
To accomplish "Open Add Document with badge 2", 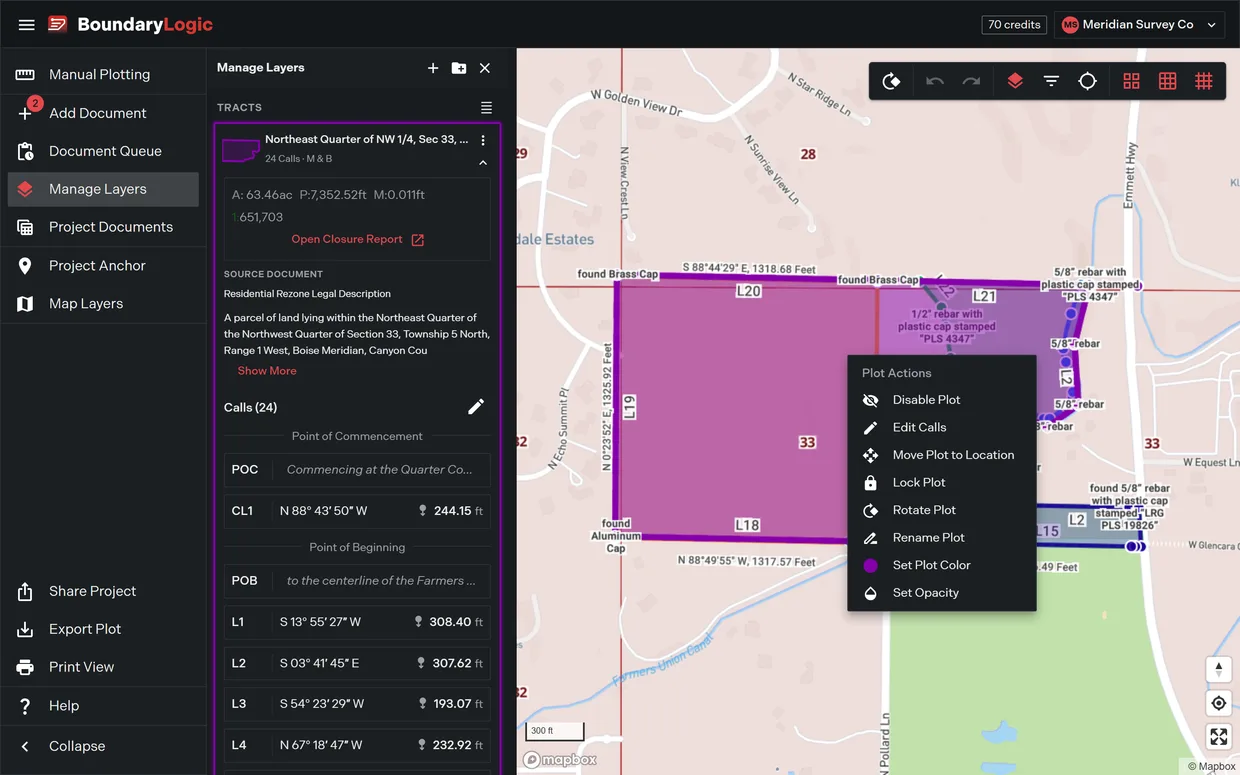I will (103, 113).
